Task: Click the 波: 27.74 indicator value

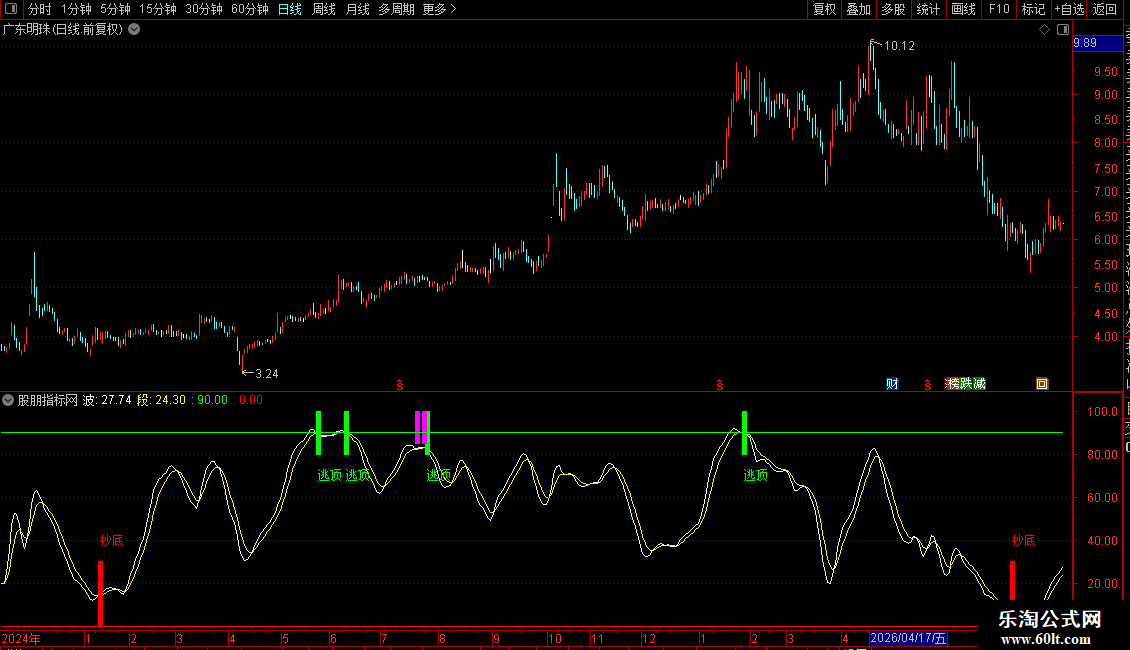Action: pos(107,400)
